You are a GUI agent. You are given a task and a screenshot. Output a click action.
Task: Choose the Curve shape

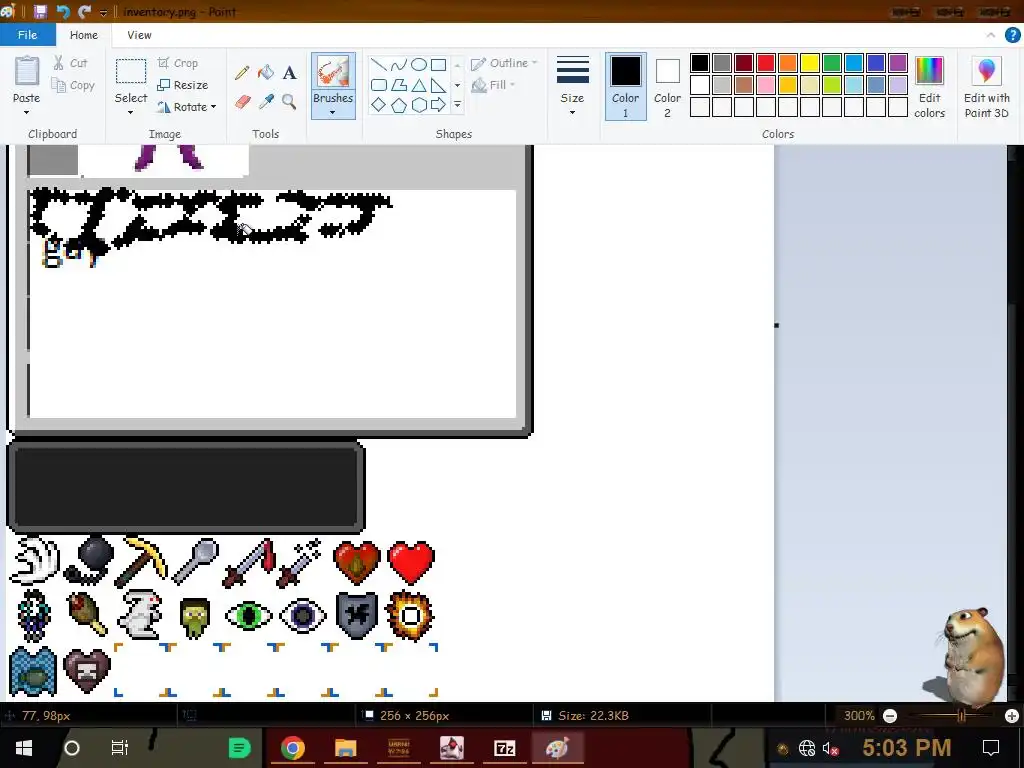pyautogui.click(x=398, y=65)
